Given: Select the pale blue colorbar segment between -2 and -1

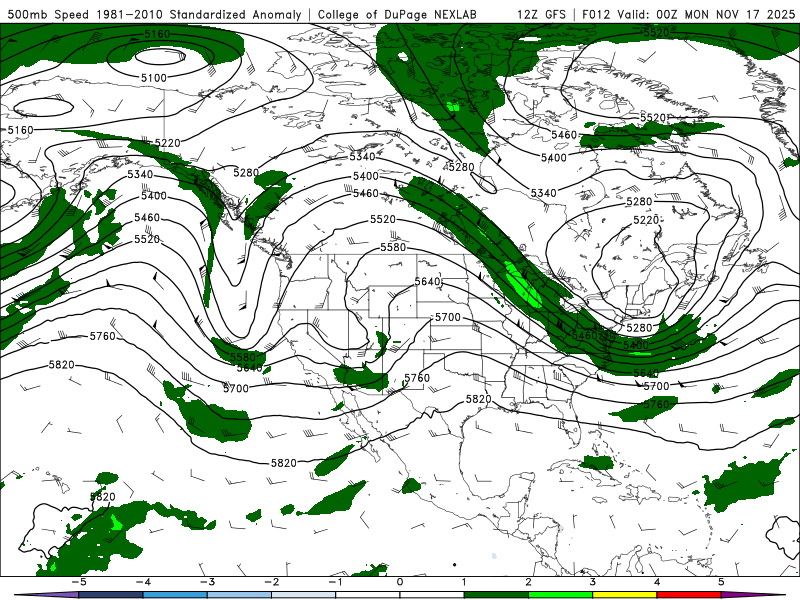Looking at the screenshot, I should click(x=304, y=595).
